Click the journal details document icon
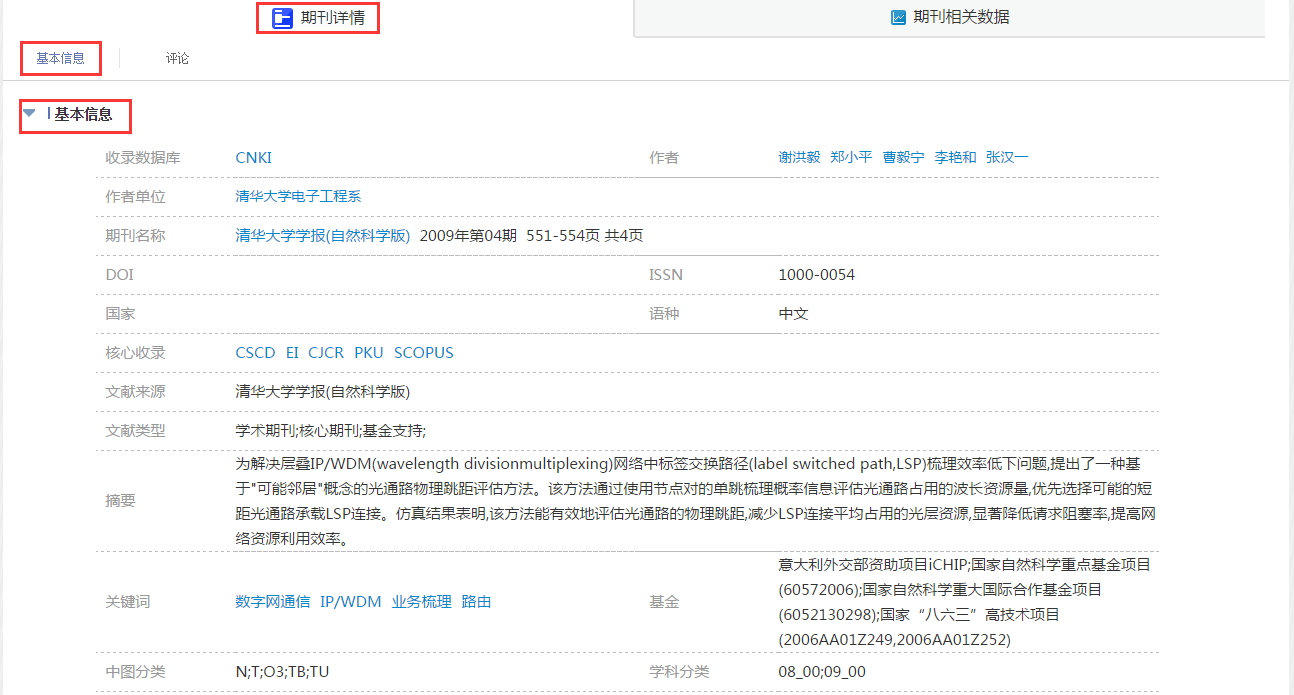This screenshot has height=695, width=1294. pos(282,18)
